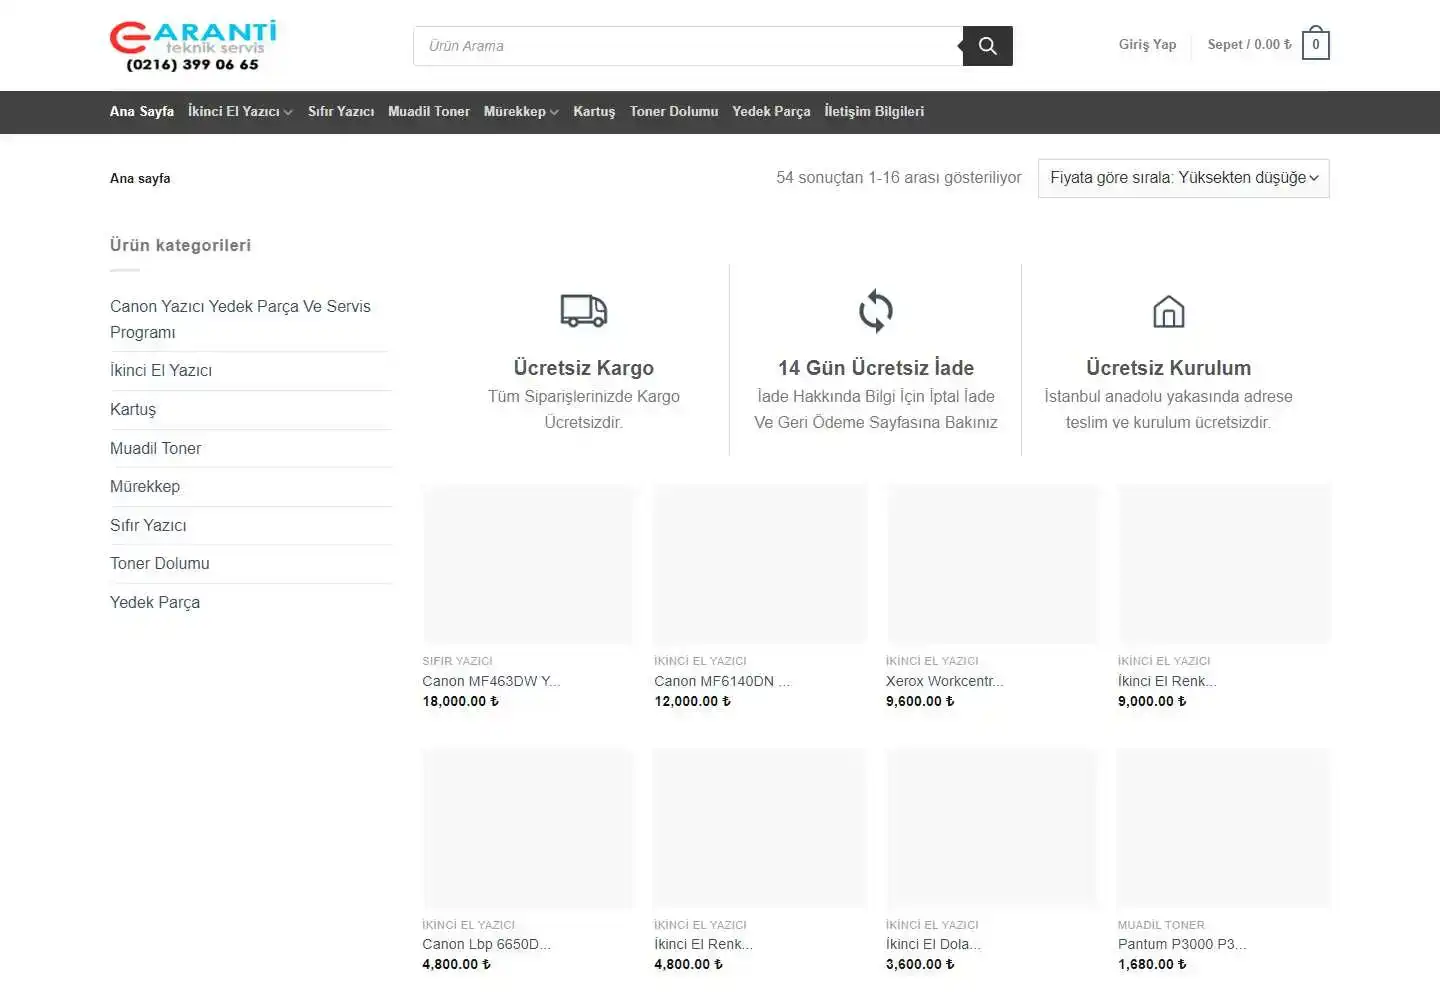Click the Canon MF6140DN product title
This screenshot has height=1000, width=1440.
[722, 681]
